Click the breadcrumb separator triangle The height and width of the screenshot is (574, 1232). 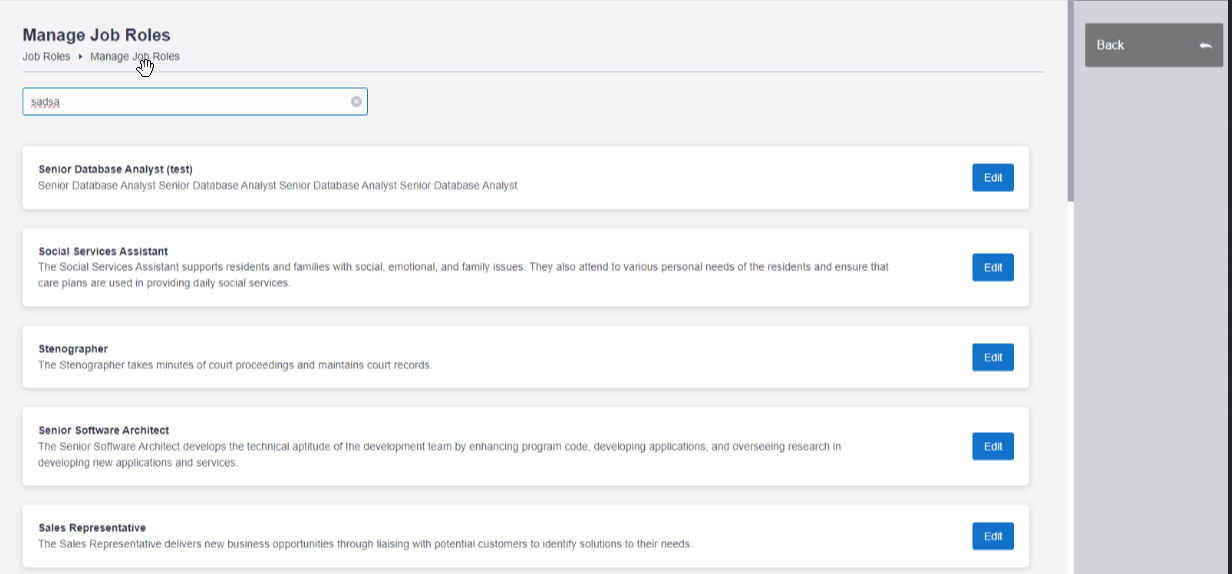point(80,57)
